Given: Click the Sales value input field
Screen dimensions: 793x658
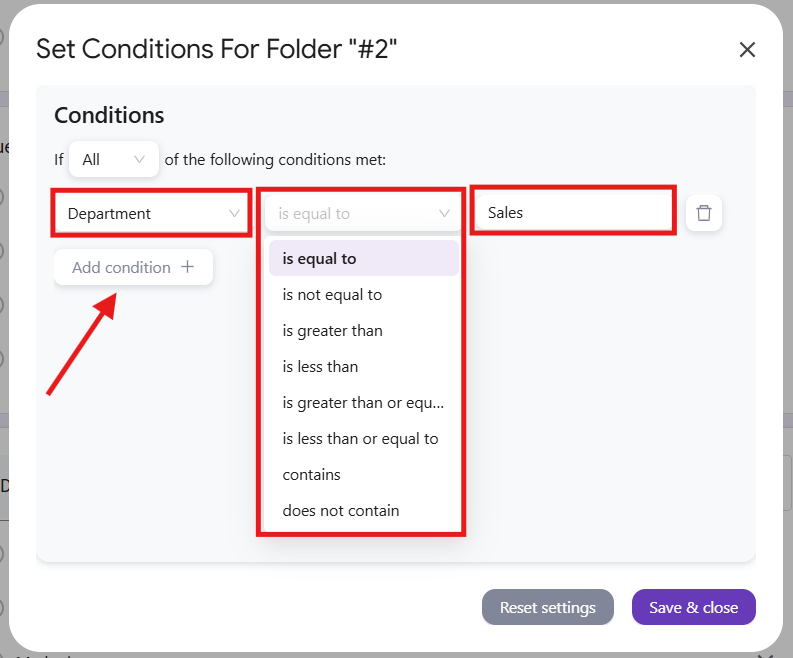Looking at the screenshot, I should point(573,213).
